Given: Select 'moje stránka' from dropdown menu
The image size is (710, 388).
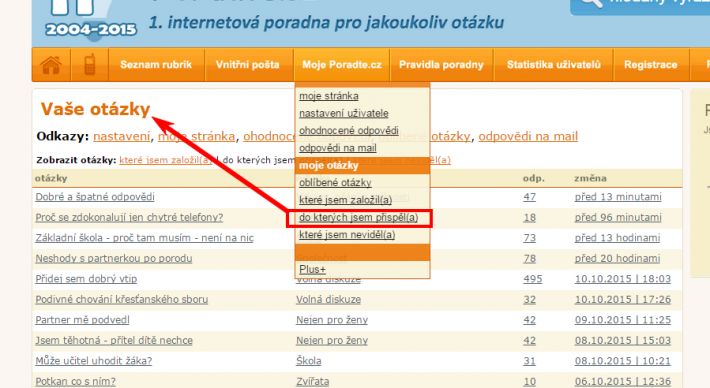Looking at the screenshot, I should click(x=329, y=96).
